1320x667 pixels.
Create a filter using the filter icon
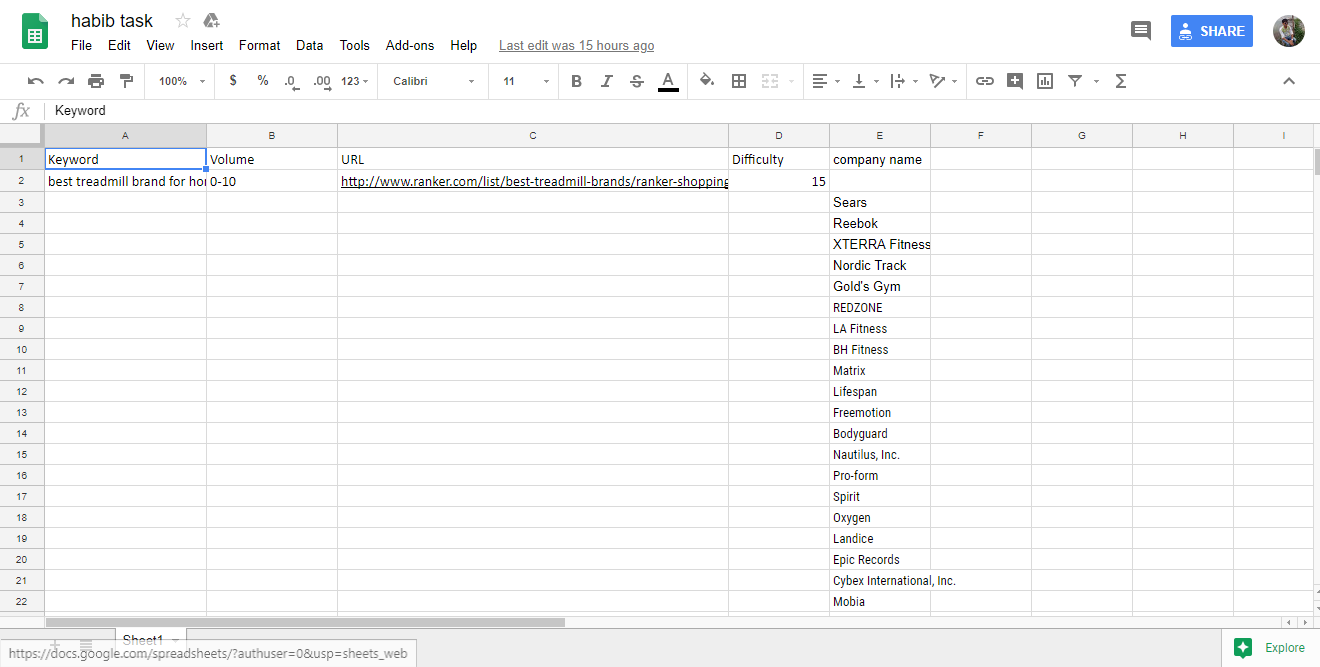(1075, 81)
